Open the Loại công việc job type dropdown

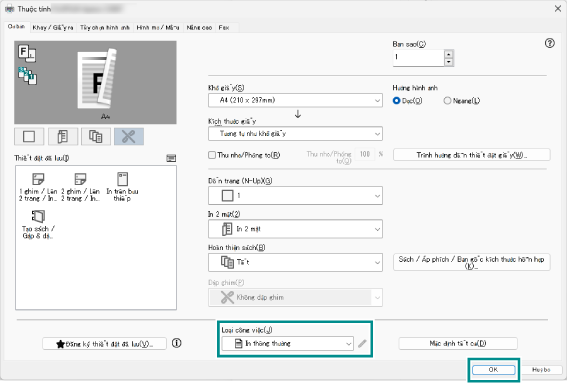(287, 344)
